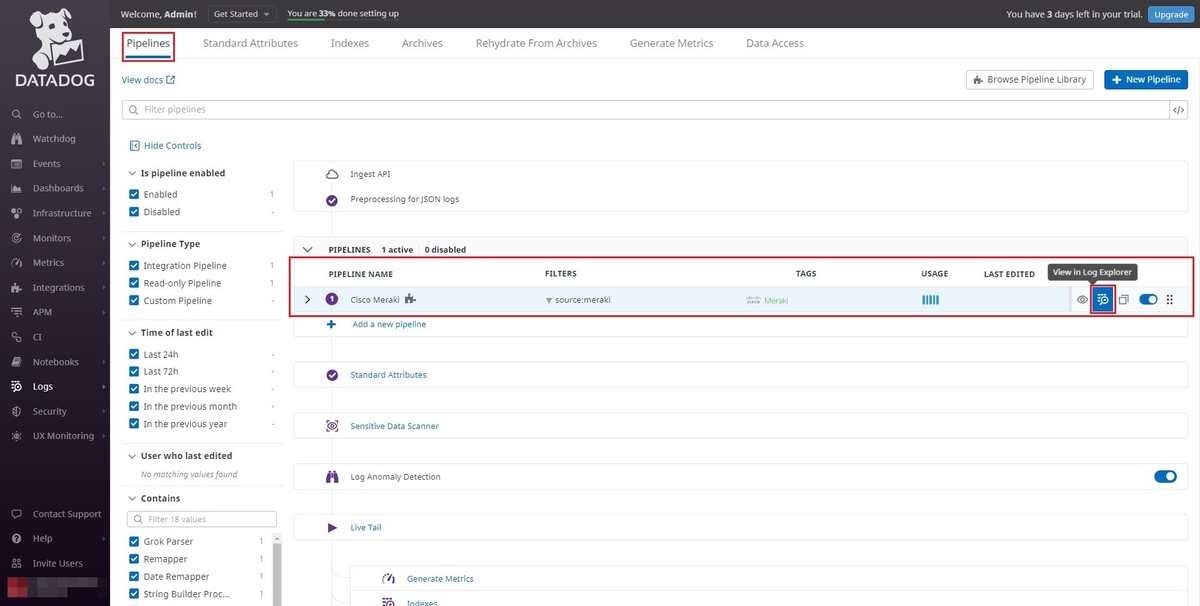Click the copy icon for the Cisco Meraki pipeline
This screenshot has height=606, width=1200.
tap(1123, 299)
